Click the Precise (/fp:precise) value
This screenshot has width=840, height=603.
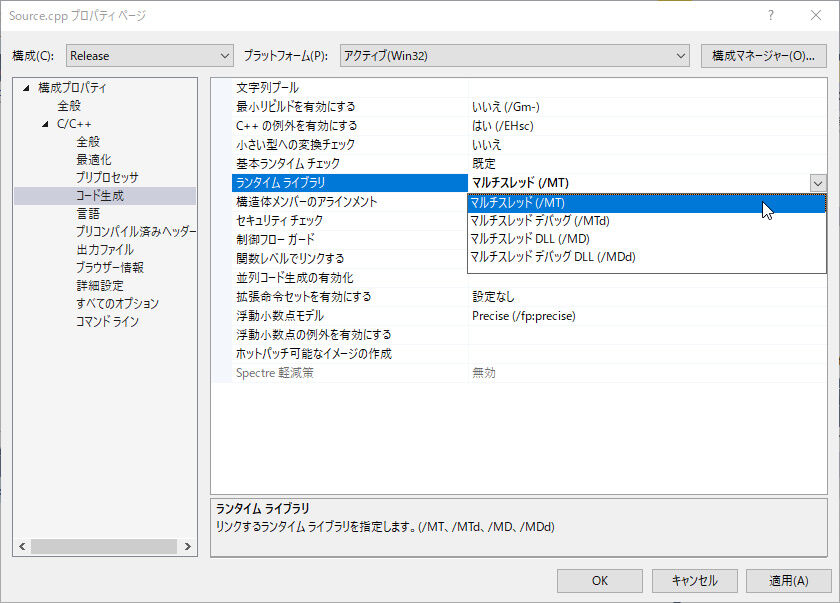[x=523, y=315]
